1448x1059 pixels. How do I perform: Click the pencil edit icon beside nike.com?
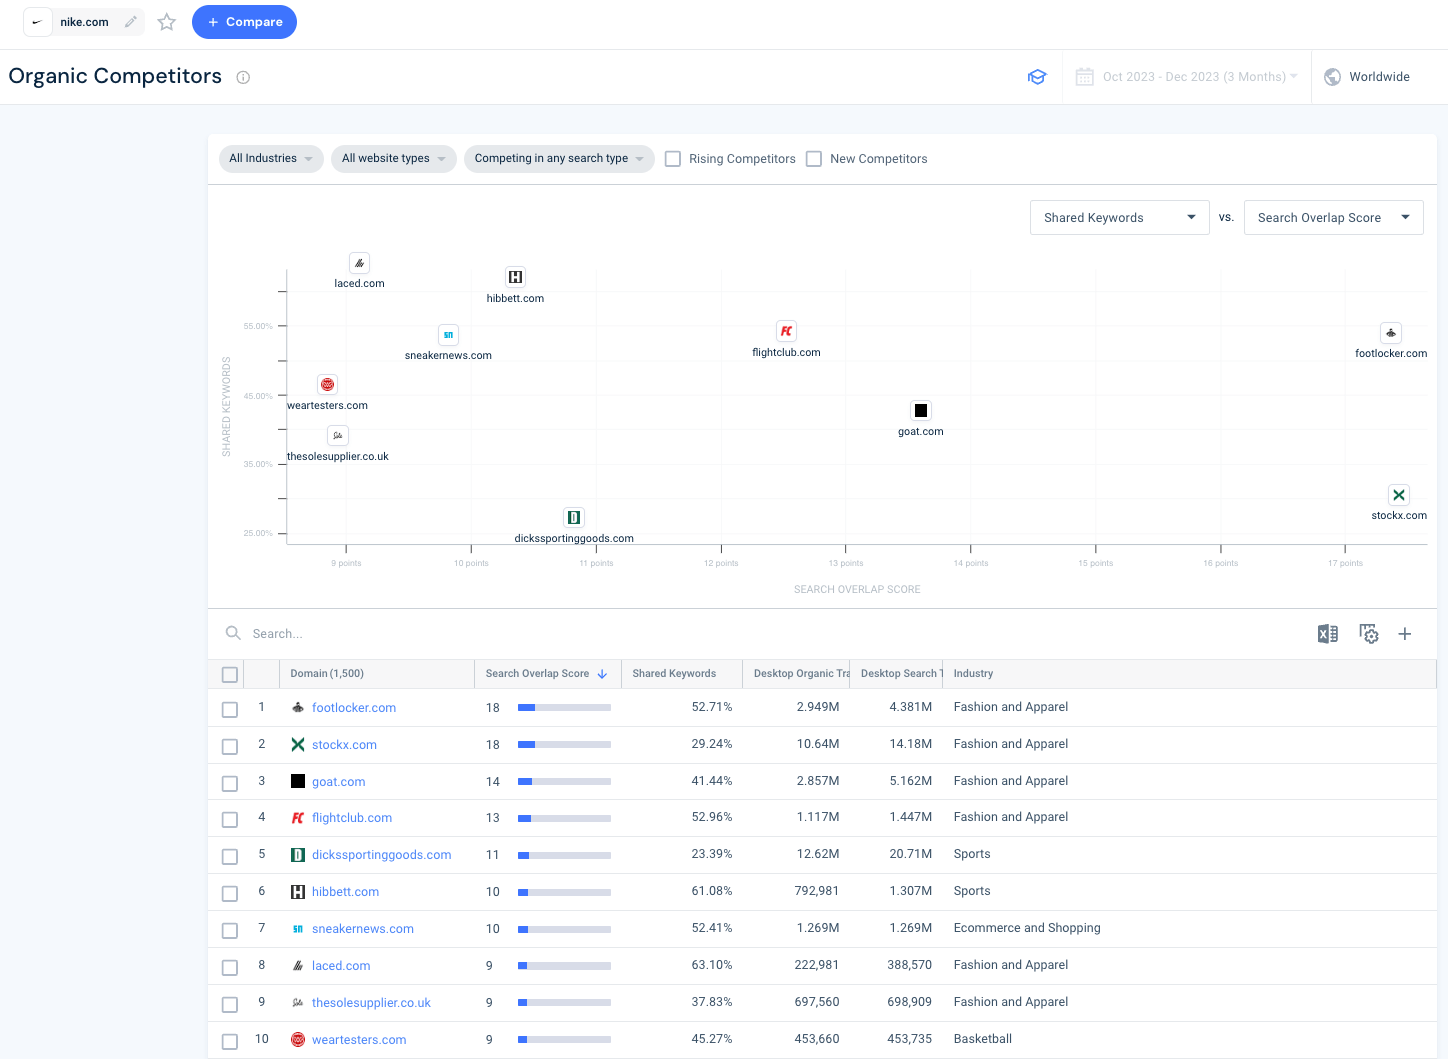tap(131, 22)
